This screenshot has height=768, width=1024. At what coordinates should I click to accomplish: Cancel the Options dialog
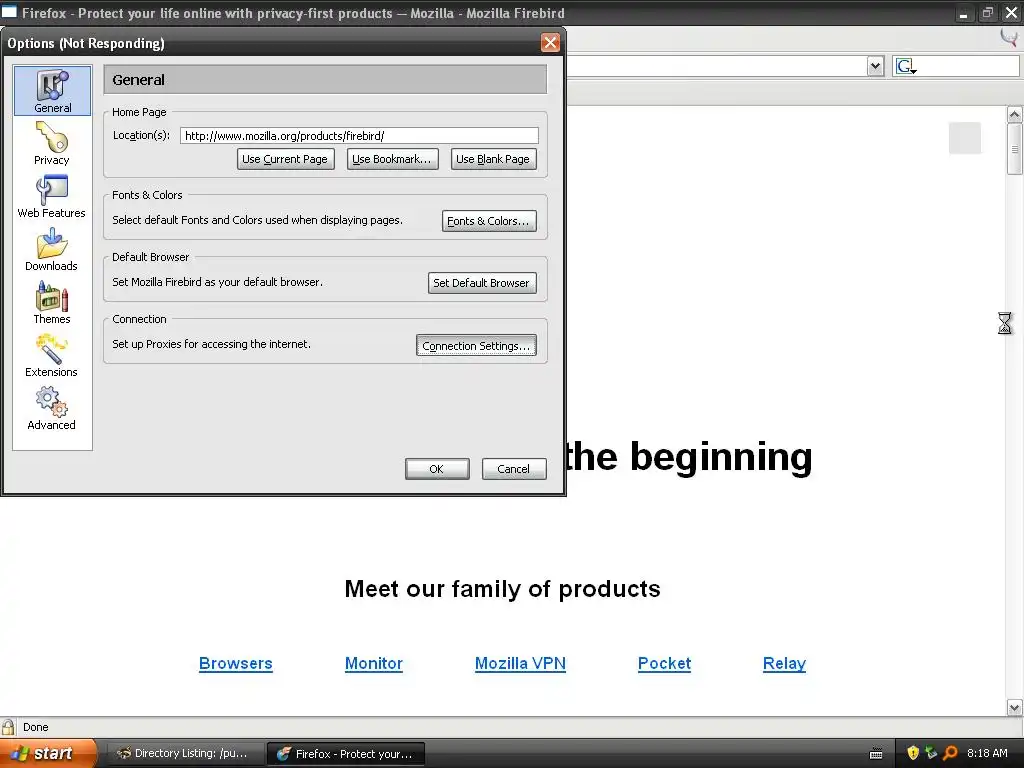[x=514, y=469]
